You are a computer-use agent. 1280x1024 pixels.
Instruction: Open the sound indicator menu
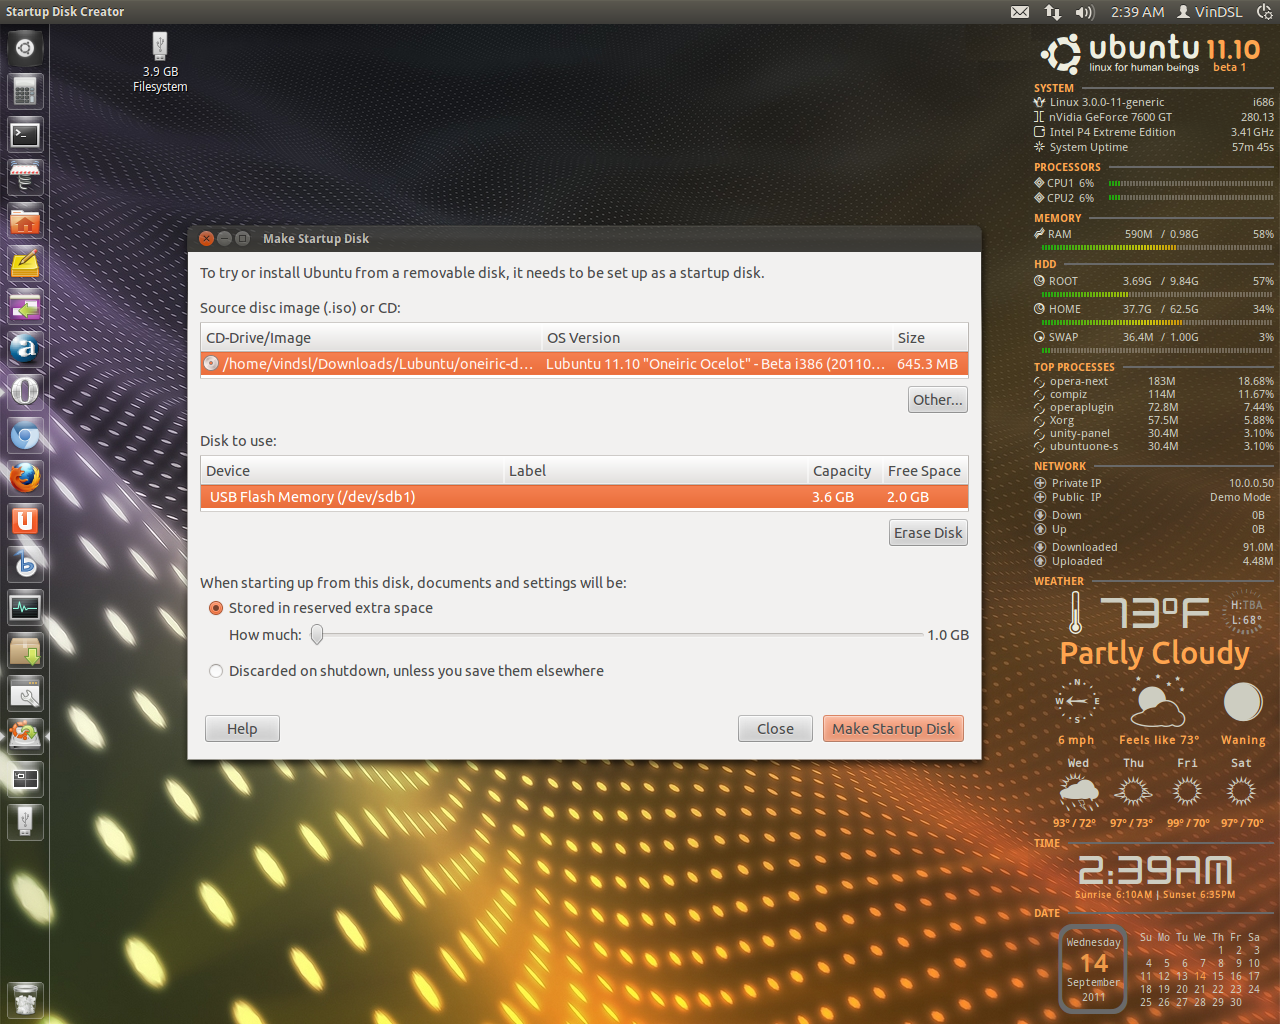click(1083, 11)
